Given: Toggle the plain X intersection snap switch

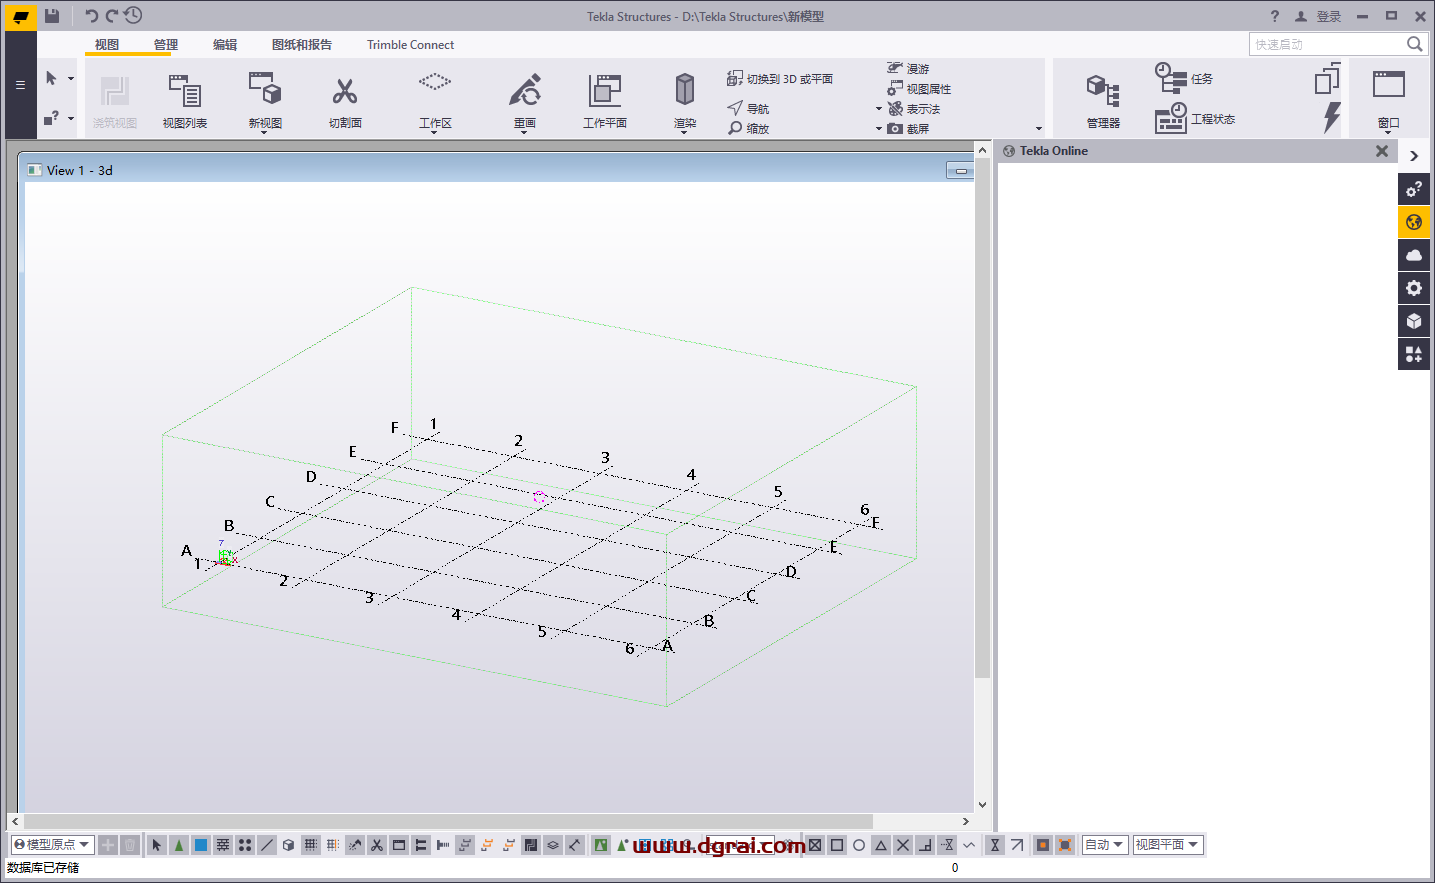Looking at the screenshot, I should (903, 845).
